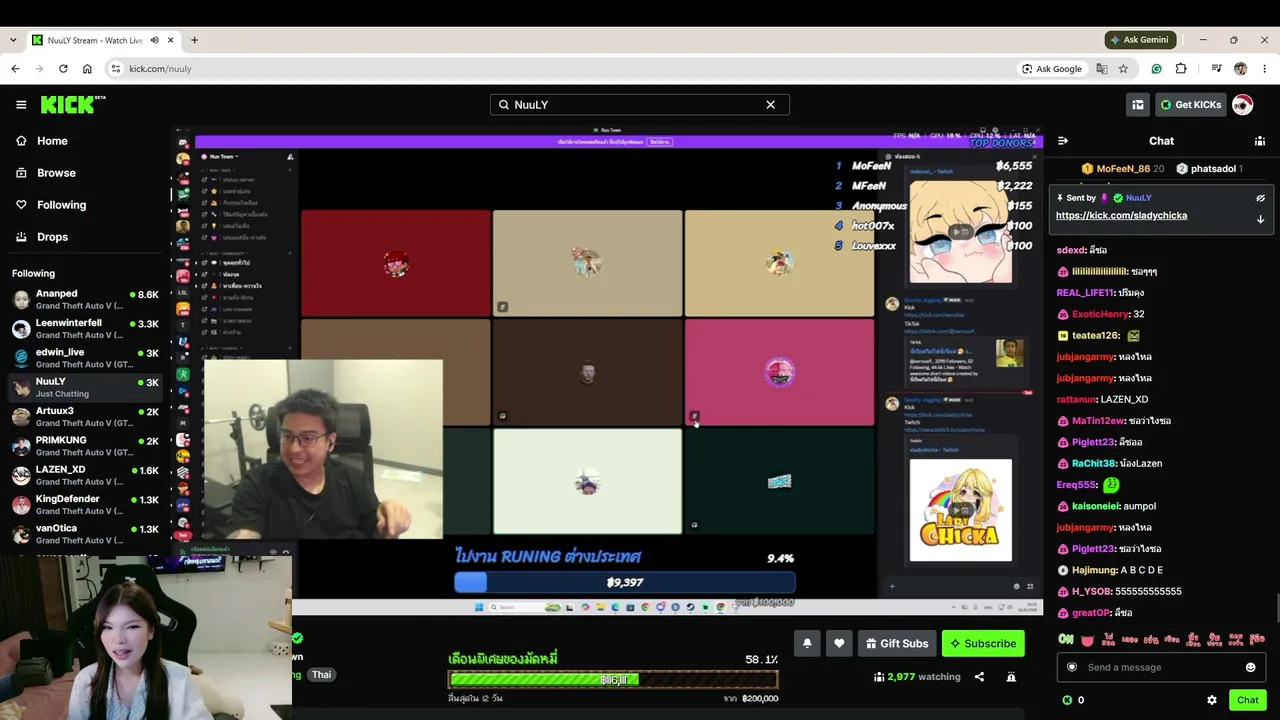Click the Gift Subs button

tap(897, 643)
